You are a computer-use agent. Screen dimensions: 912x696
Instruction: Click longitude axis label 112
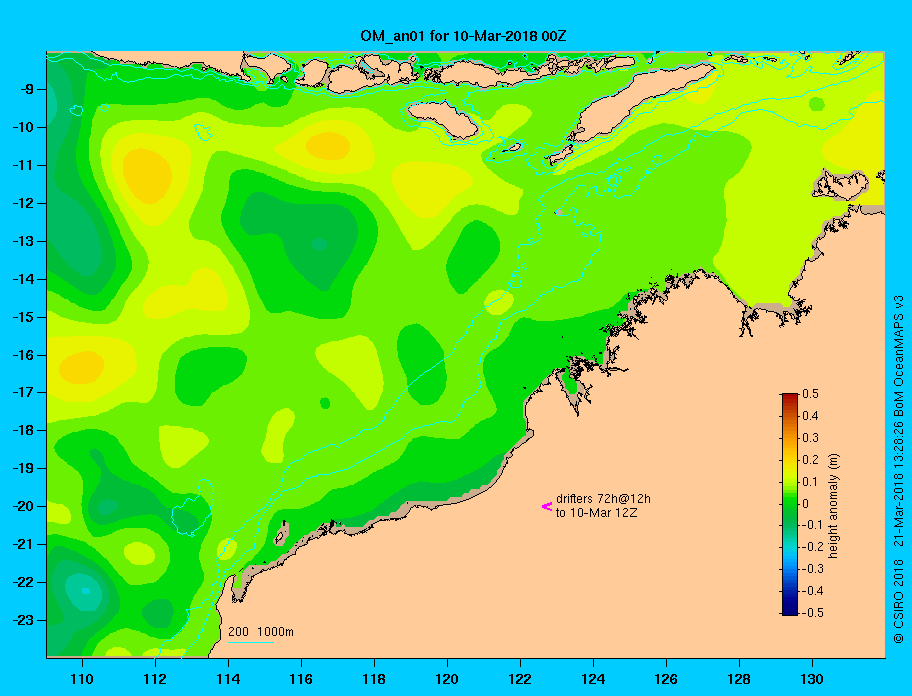coord(155,679)
